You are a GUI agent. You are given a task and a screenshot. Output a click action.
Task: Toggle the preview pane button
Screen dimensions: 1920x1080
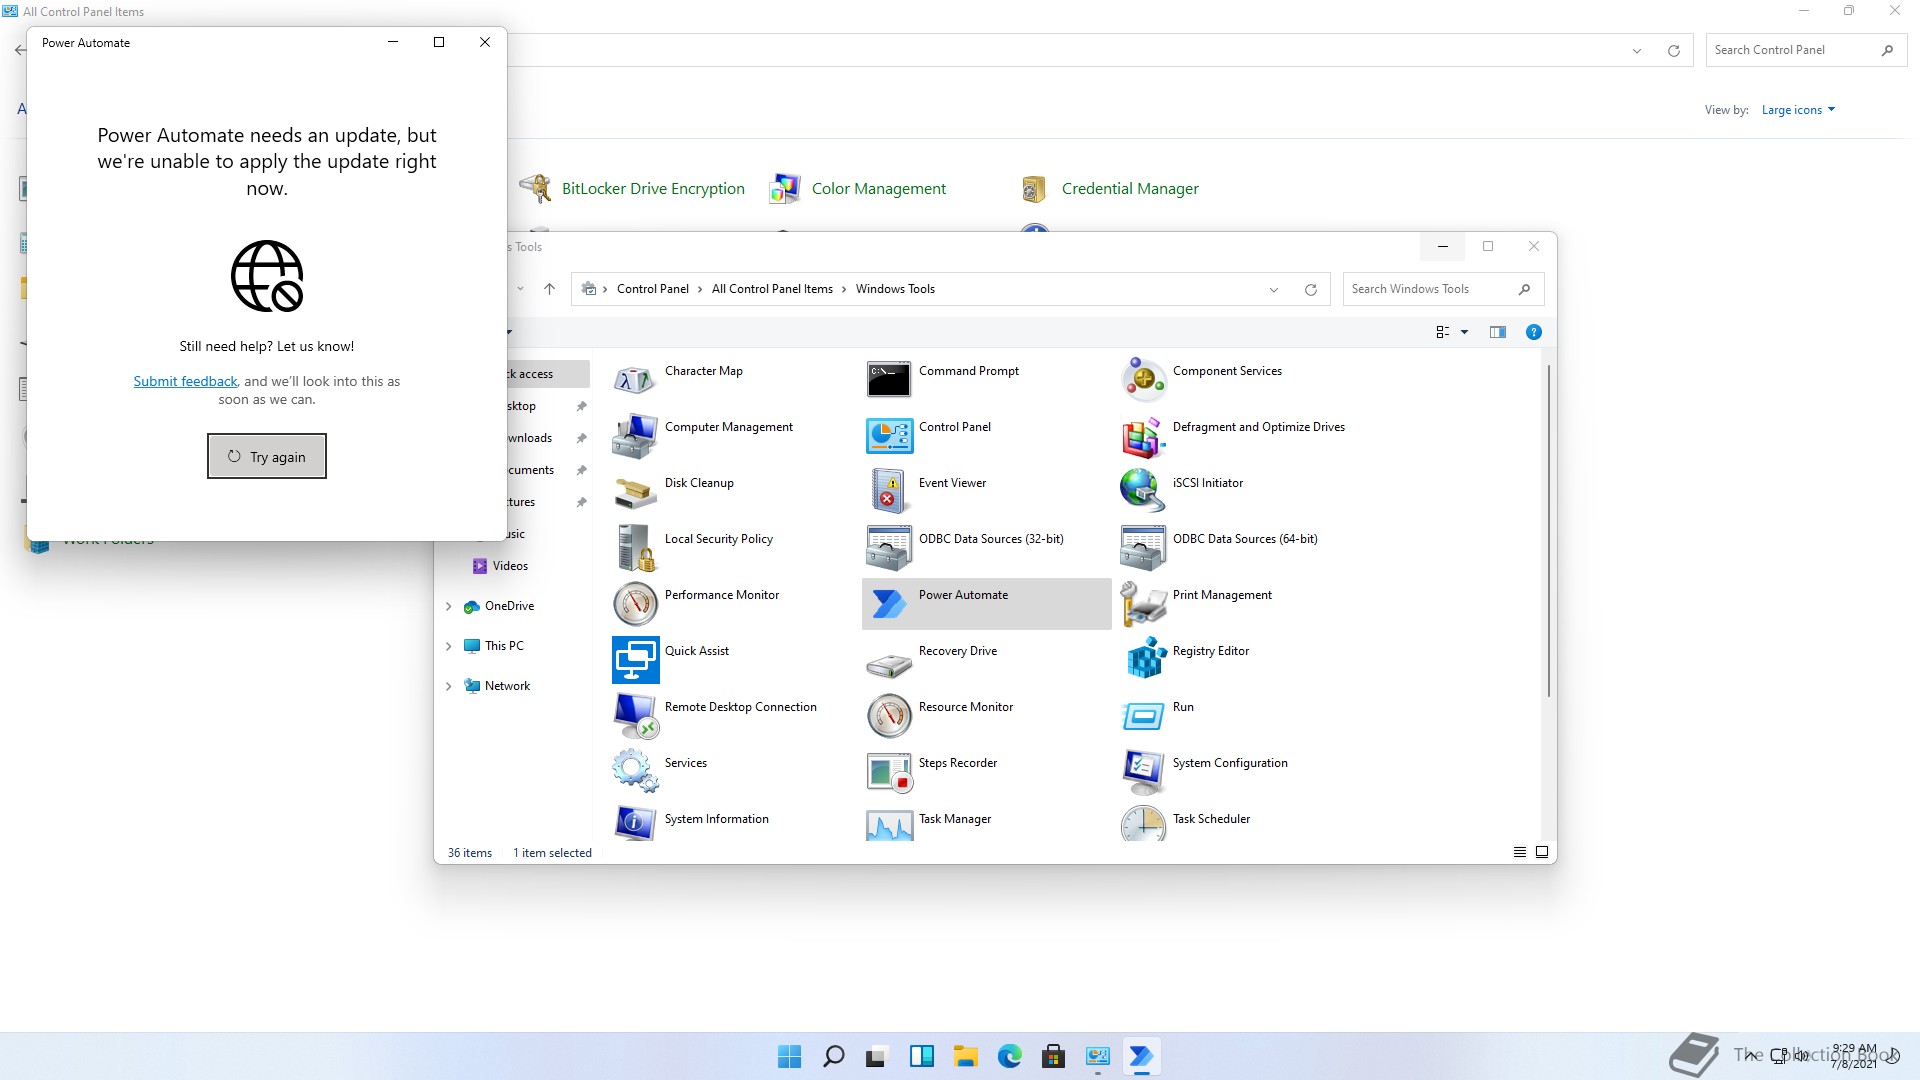[1497, 332]
